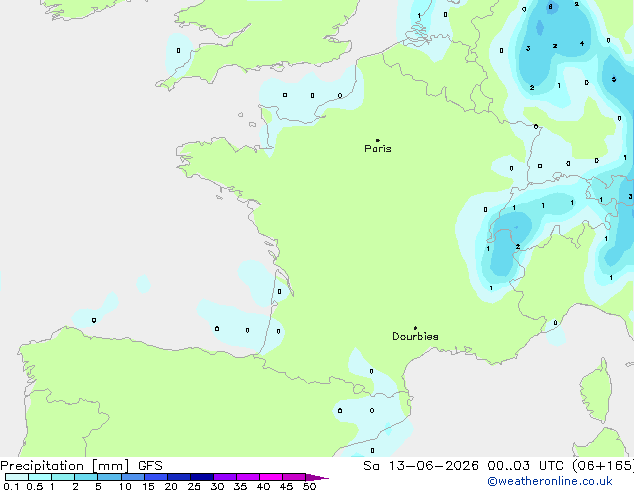Select the 25–30 mm legend swatch
This screenshot has height=490, width=634.
click(201, 477)
